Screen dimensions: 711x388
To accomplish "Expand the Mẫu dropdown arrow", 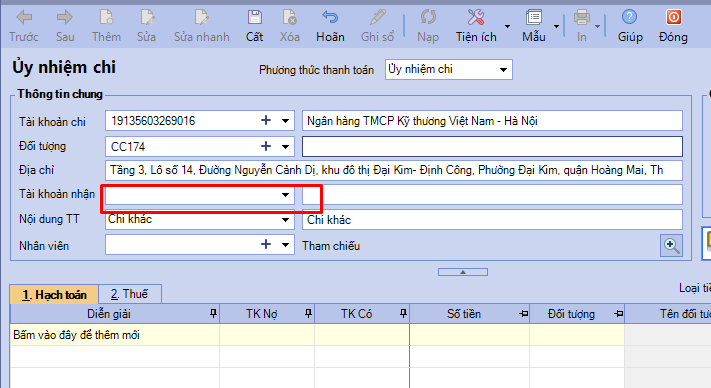I will click(x=556, y=26).
